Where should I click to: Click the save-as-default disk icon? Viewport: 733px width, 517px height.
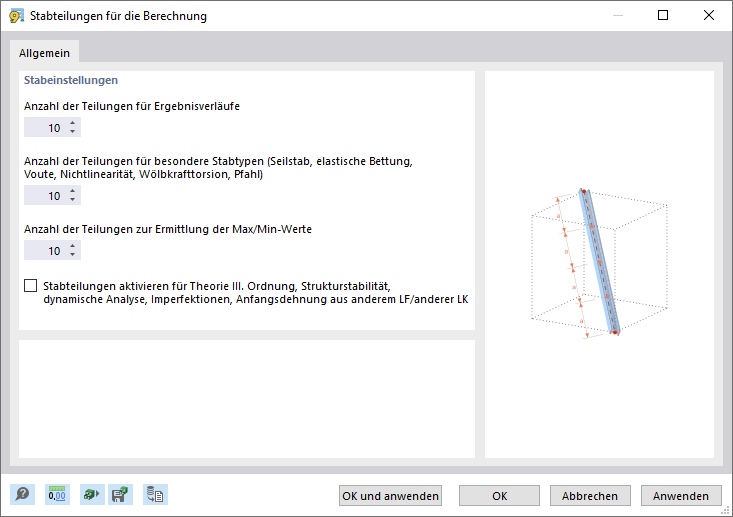[x=120, y=495]
